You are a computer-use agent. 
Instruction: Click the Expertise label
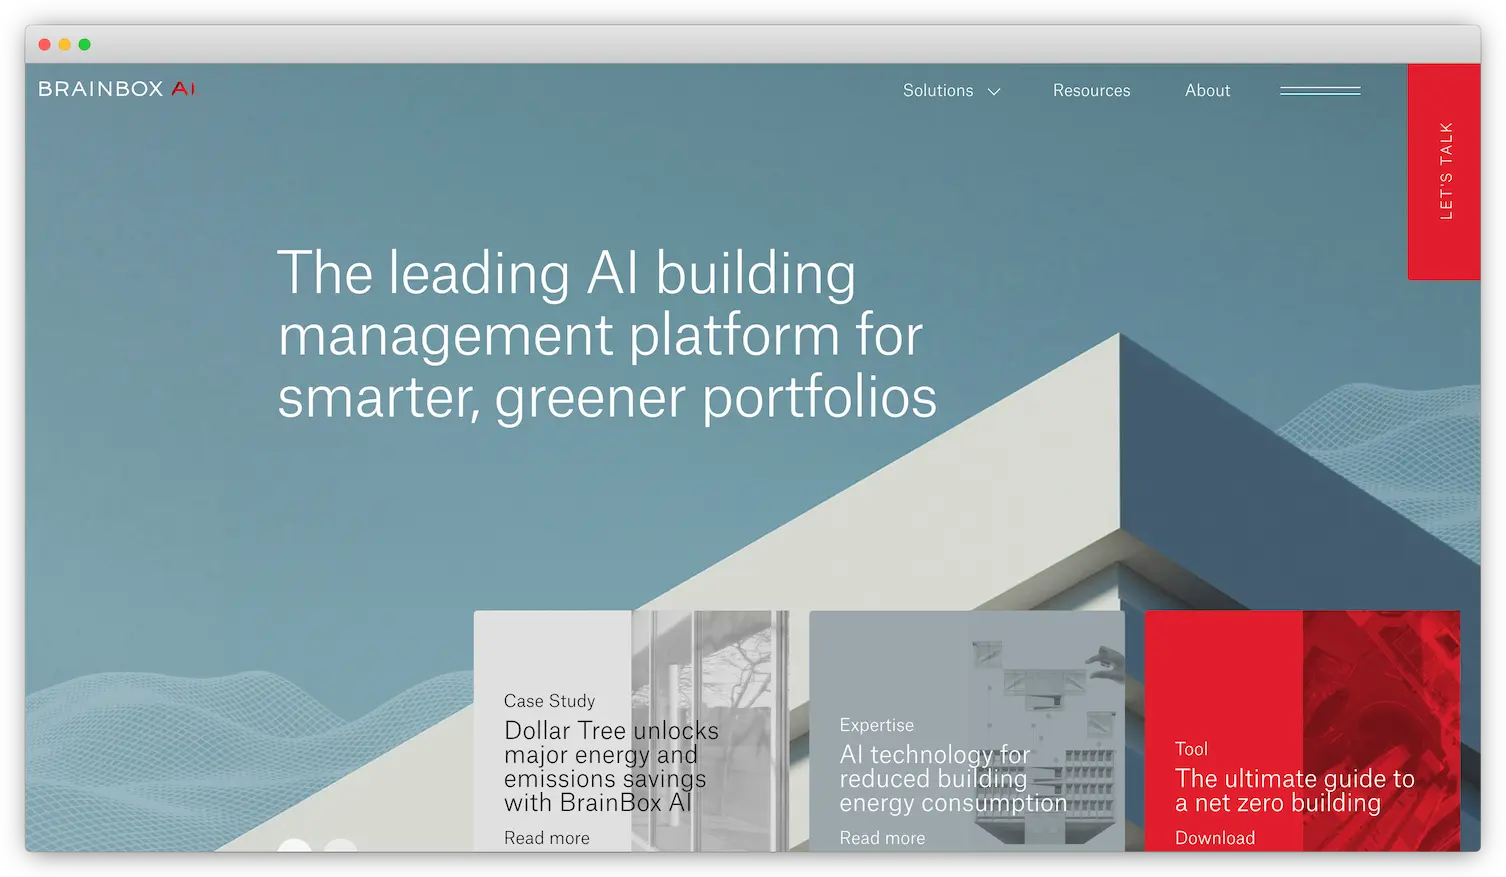point(877,725)
